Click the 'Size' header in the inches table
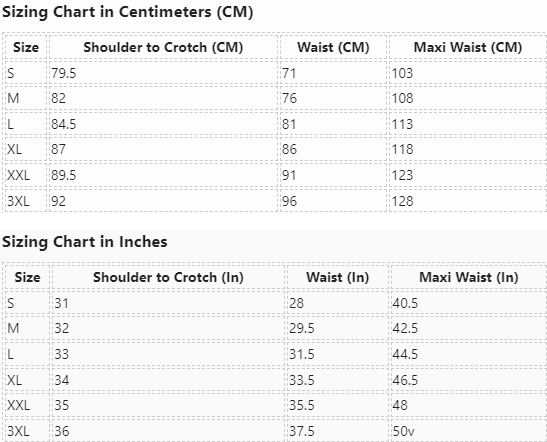 (x=27, y=277)
